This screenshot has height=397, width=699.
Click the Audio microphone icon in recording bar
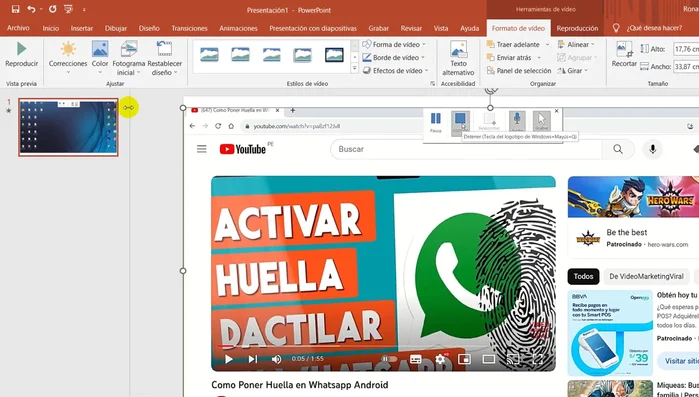pyautogui.click(x=517, y=122)
